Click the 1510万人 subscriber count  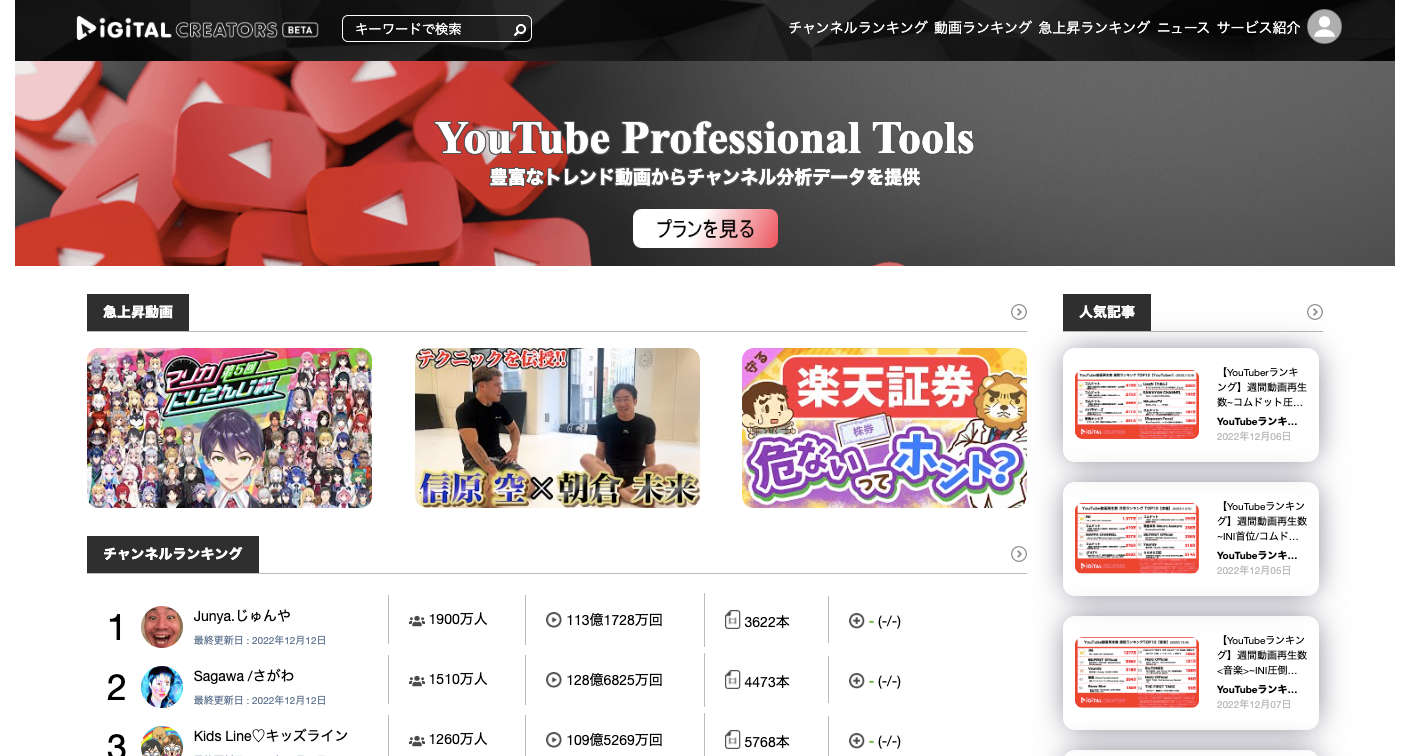tap(458, 680)
